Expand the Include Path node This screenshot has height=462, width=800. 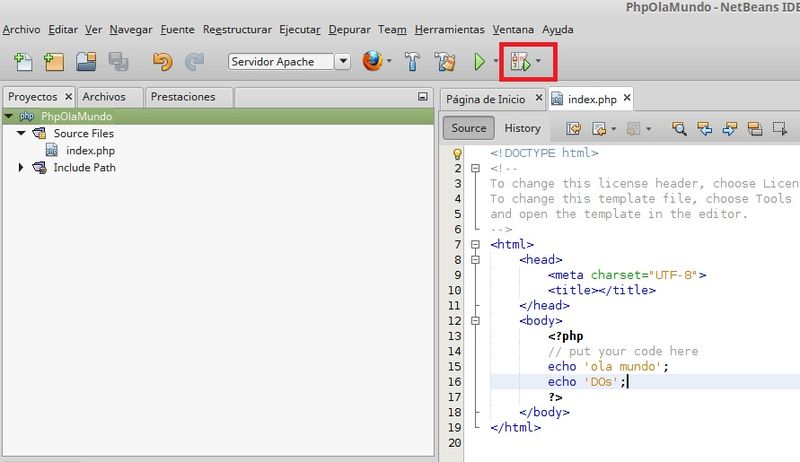[21, 167]
